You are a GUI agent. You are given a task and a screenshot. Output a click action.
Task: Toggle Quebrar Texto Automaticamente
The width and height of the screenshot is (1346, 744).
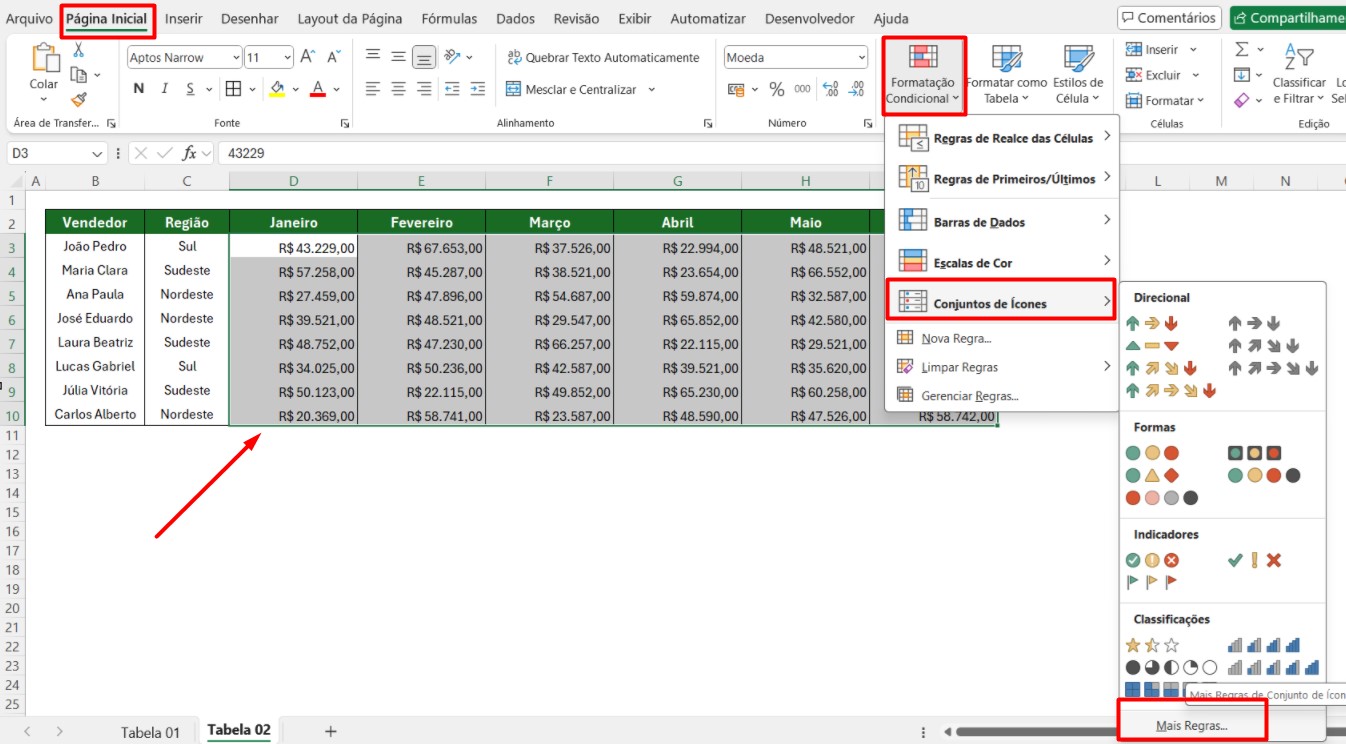(603, 57)
